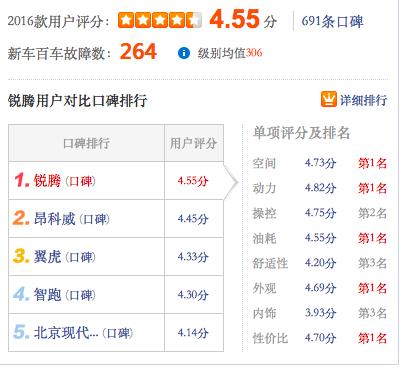
Task: Open the 口碑 link next to 锐腾
Action: click(x=80, y=181)
